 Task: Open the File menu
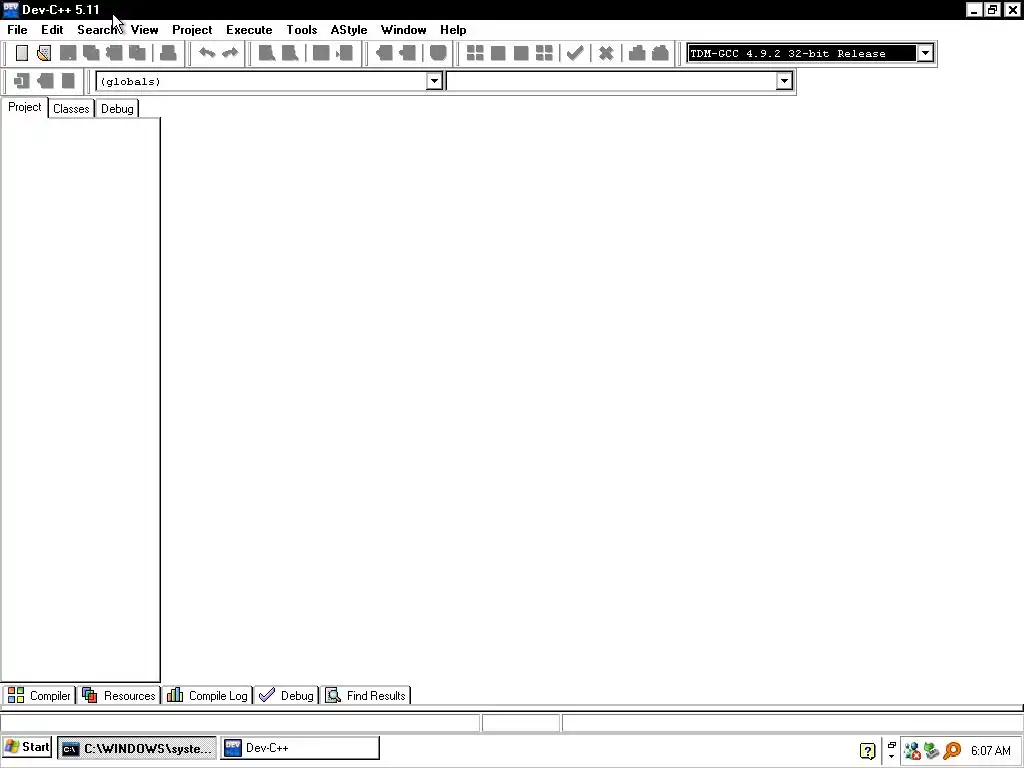(17, 30)
